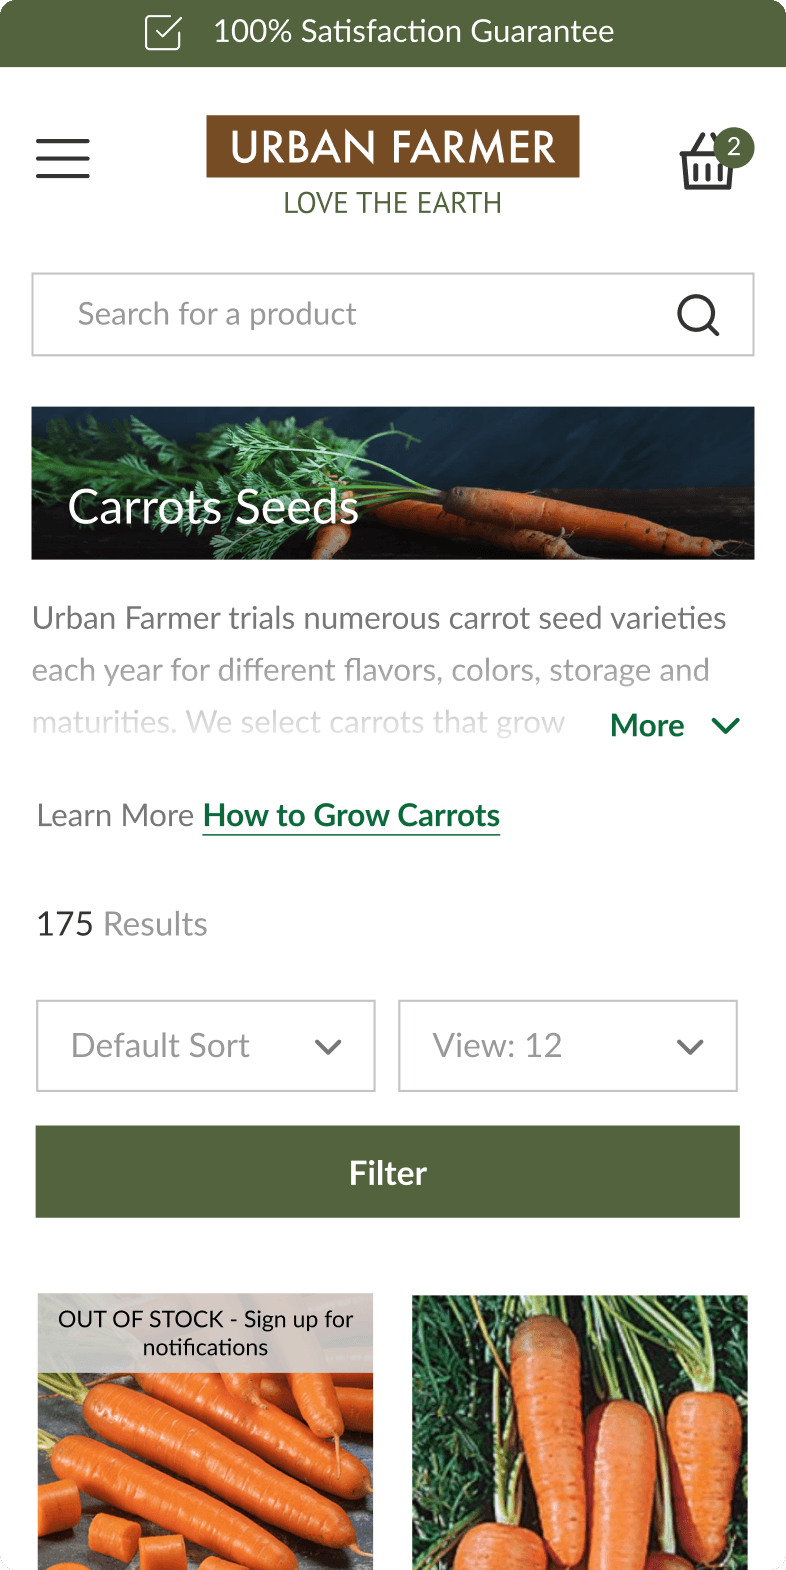Open the View: 12 dropdown
Image resolution: width=786 pixels, height=1570 pixels.
(x=567, y=1045)
